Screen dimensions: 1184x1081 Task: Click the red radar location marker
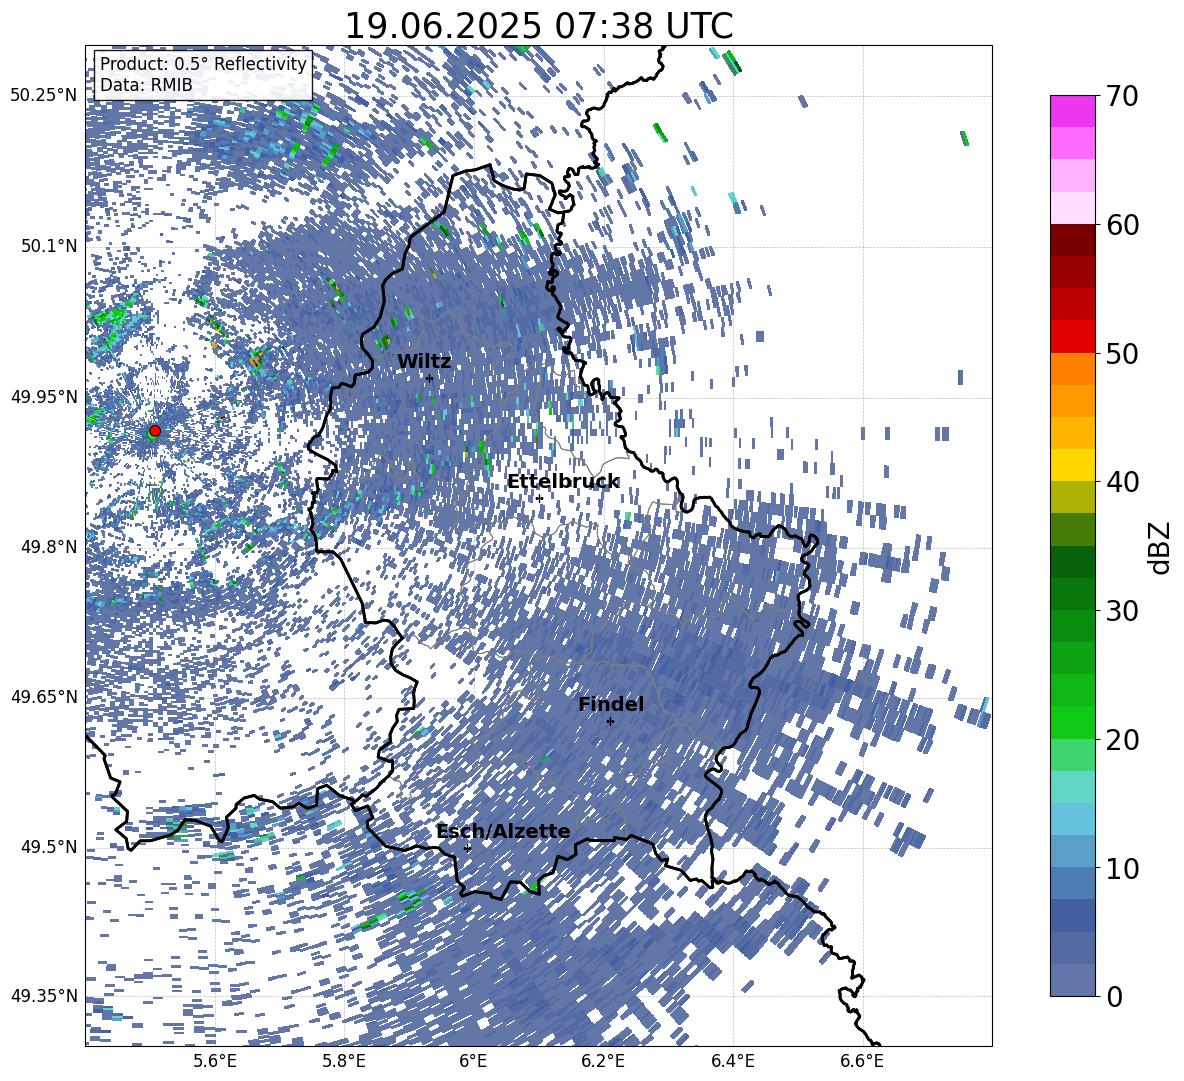click(155, 431)
